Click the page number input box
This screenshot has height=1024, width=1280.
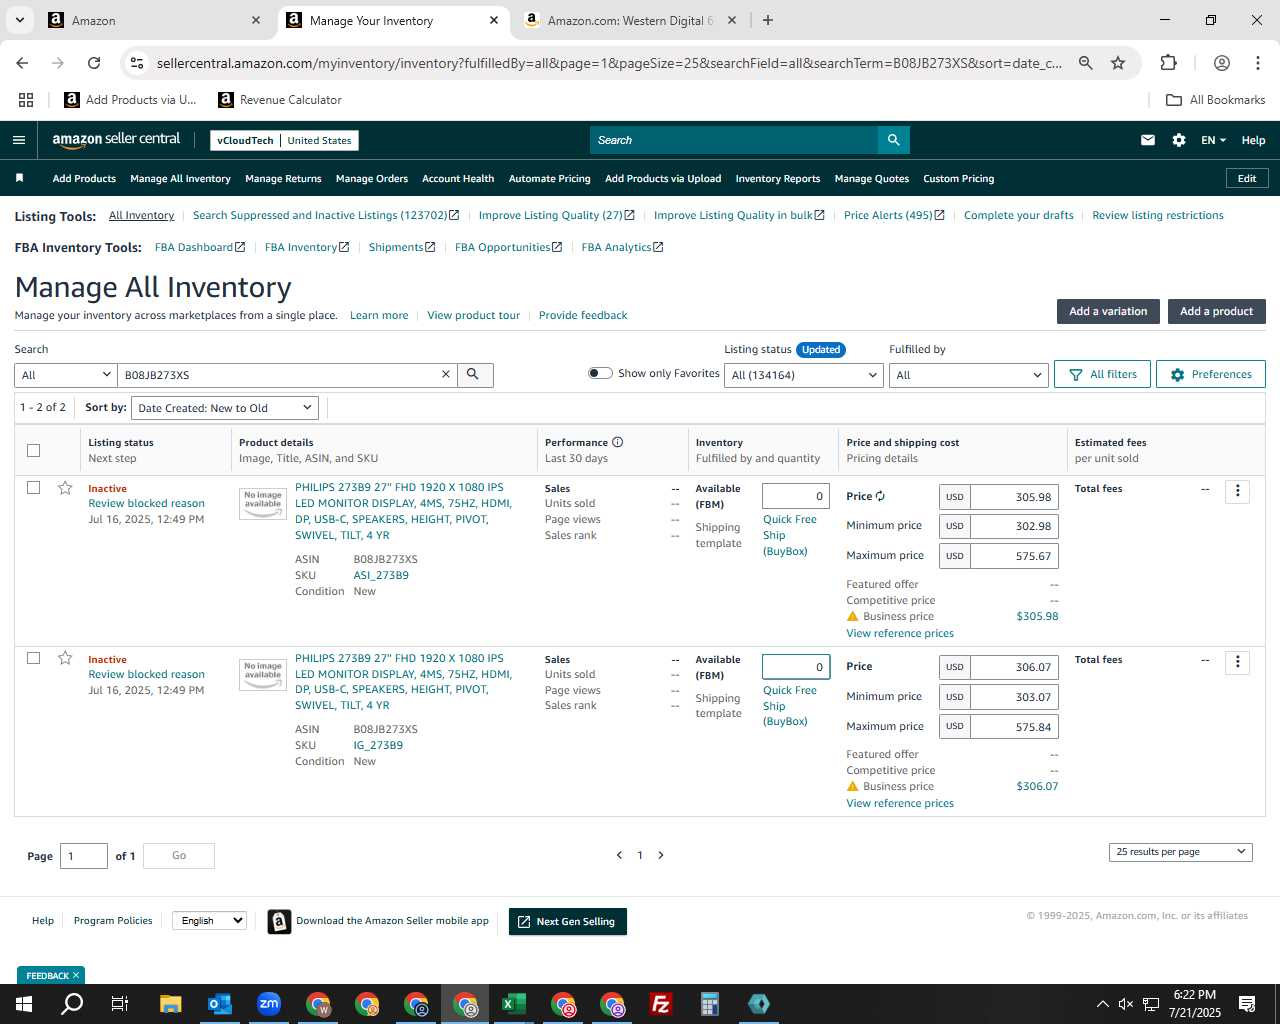84,856
